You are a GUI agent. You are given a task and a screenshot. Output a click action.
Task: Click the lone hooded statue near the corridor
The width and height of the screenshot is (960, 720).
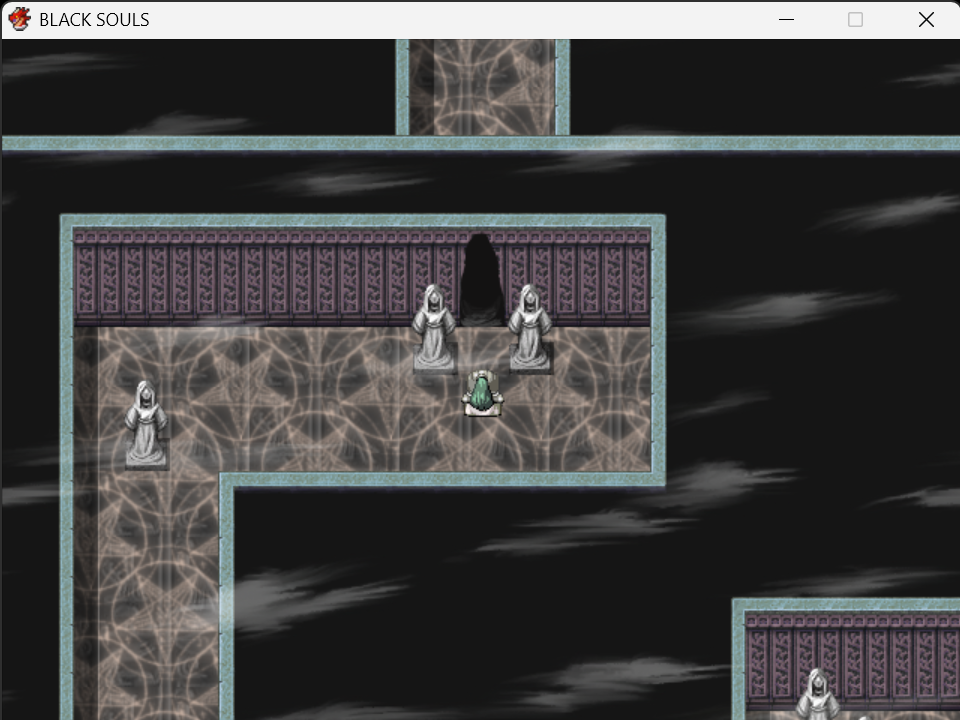click(146, 425)
